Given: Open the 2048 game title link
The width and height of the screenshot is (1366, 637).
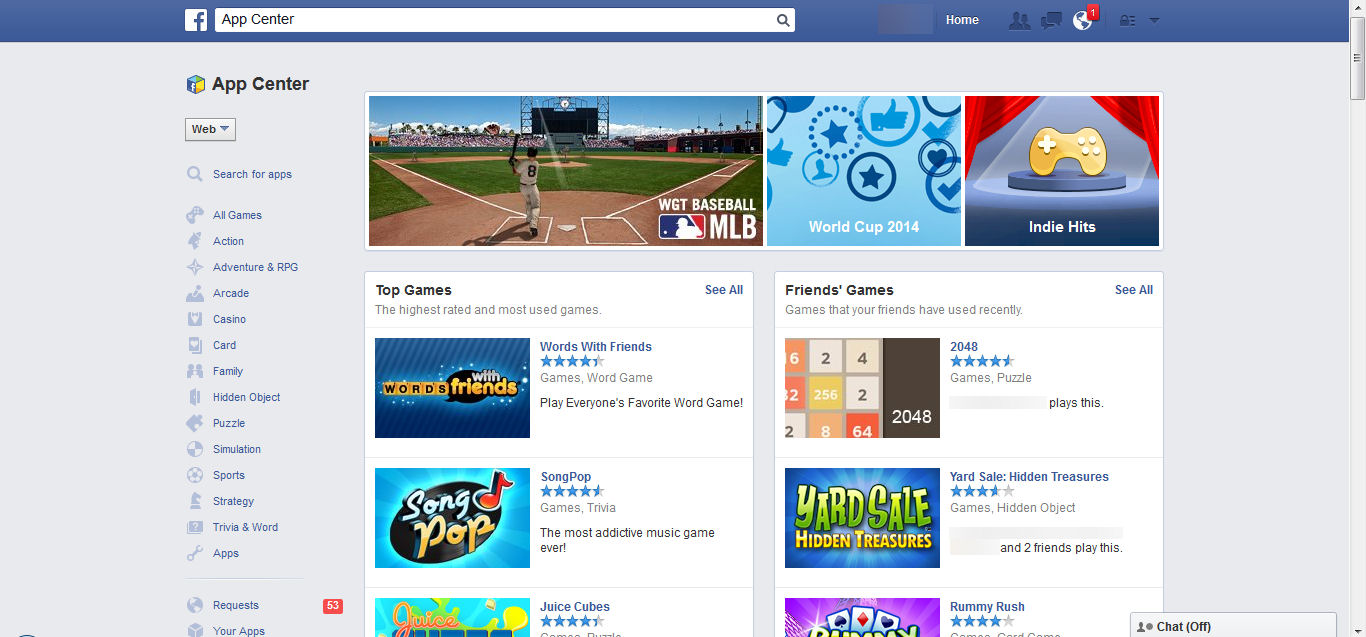Looking at the screenshot, I should (964, 347).
